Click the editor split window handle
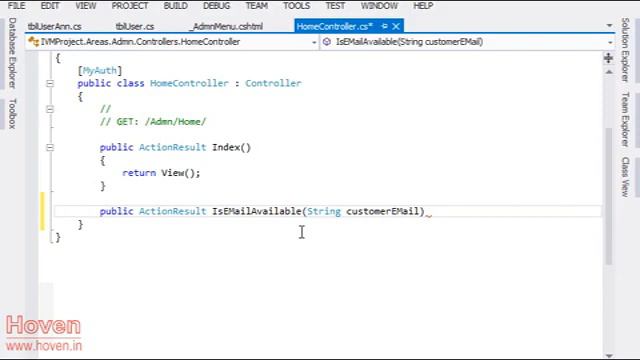Screen dimensions: 640x360 [x=609, y=58]
